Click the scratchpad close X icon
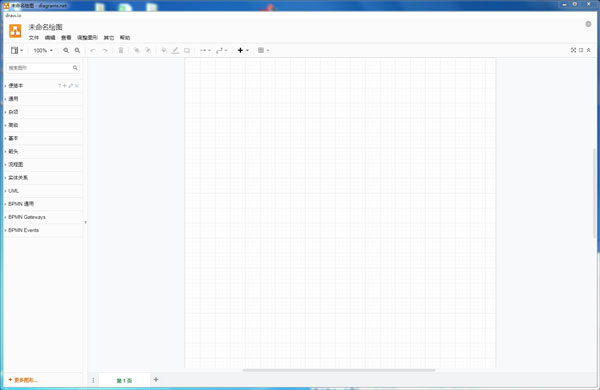Viewport: 600px width, 390px height. pos(77,86)
